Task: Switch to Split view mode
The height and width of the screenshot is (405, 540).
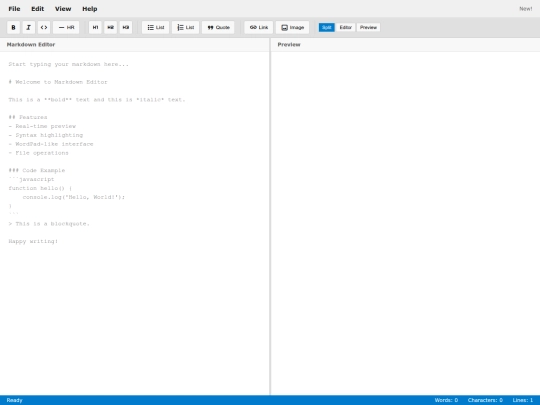Action: 326,28
